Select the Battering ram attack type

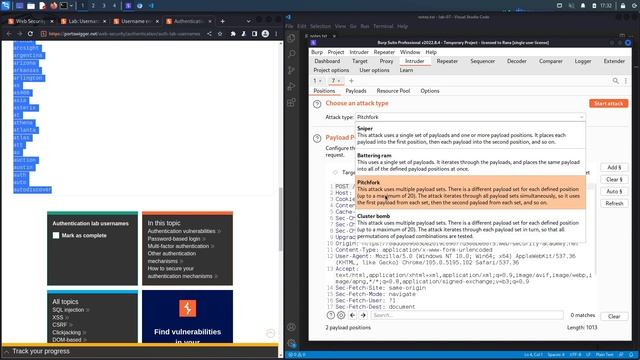[x=470, y=162]
